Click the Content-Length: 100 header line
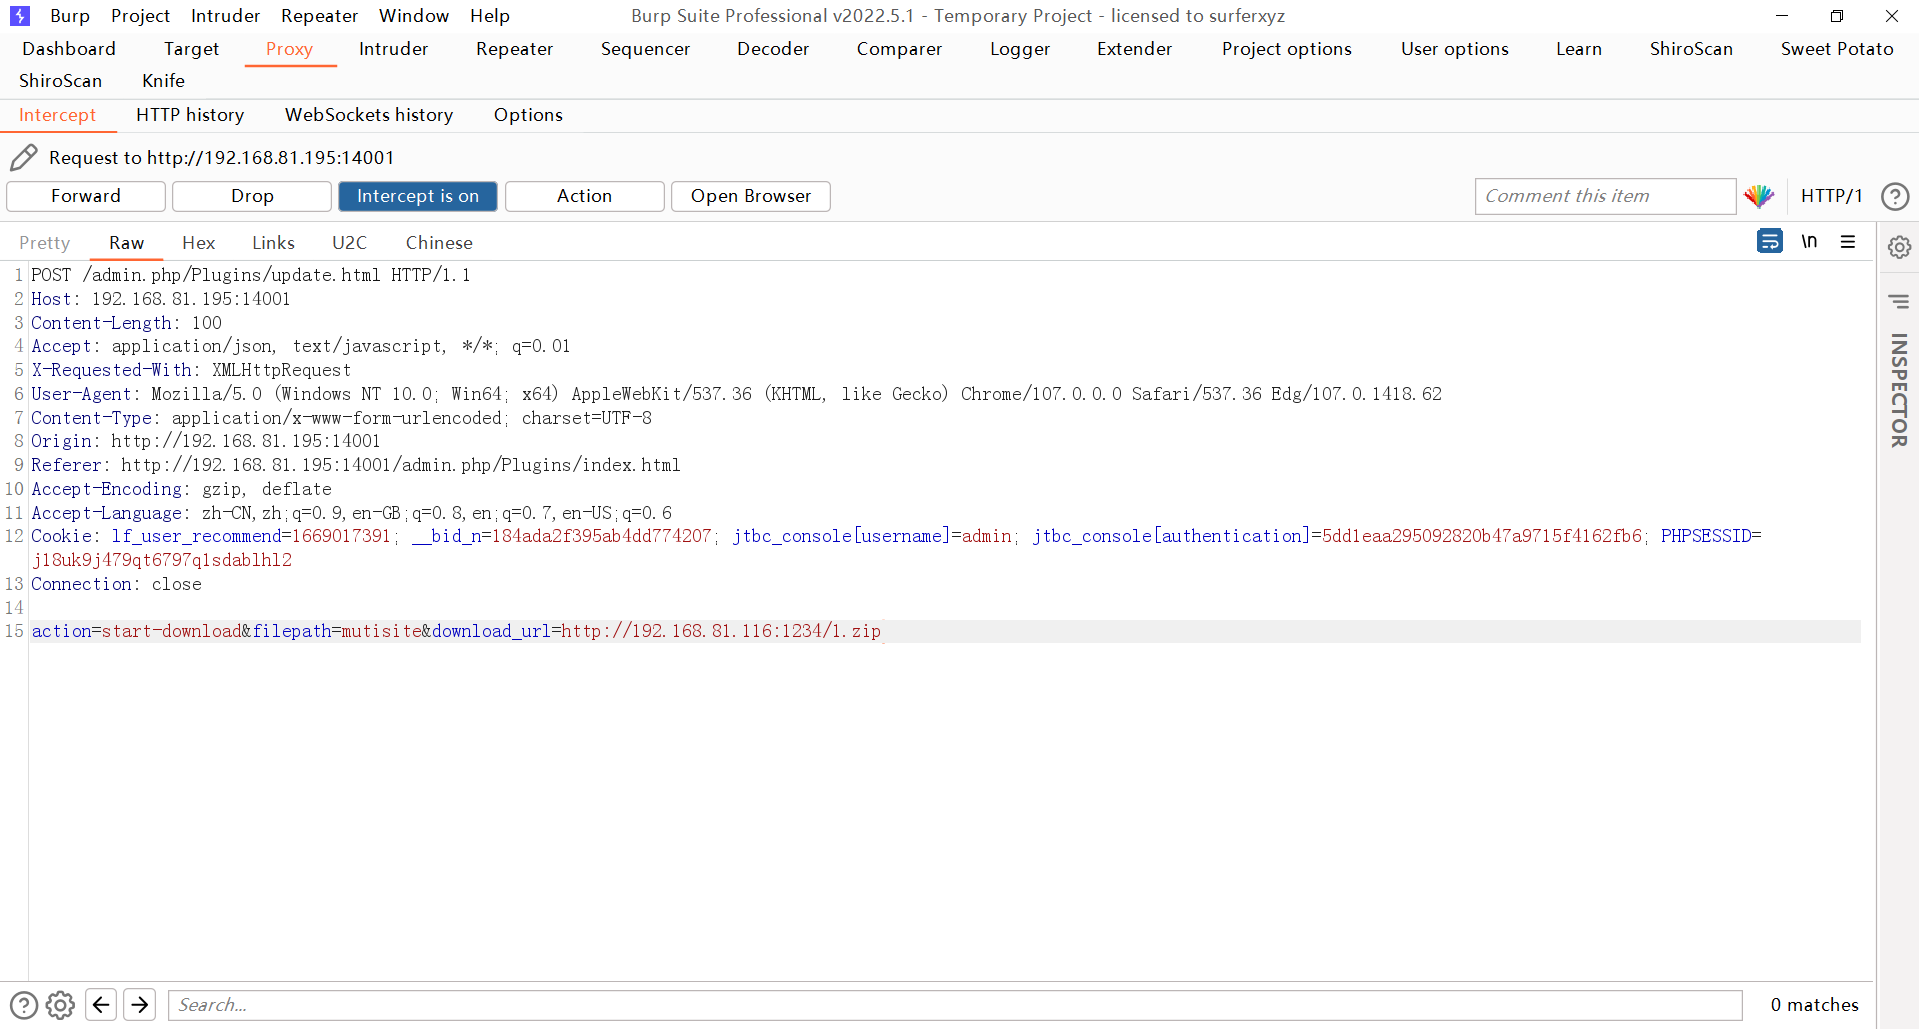 point(126,323)
